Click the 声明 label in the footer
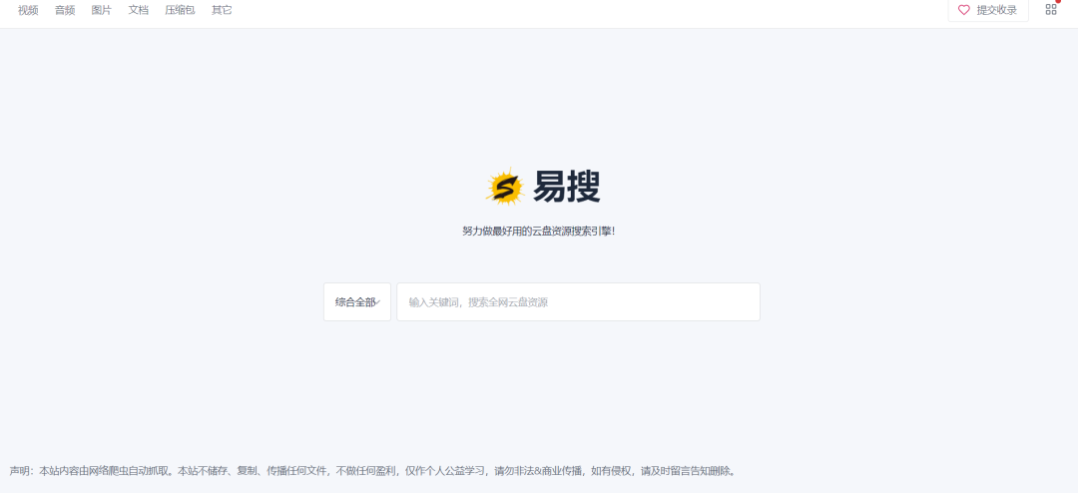Viewport: 1078px width, 493px height. click(x=21, y=471)
